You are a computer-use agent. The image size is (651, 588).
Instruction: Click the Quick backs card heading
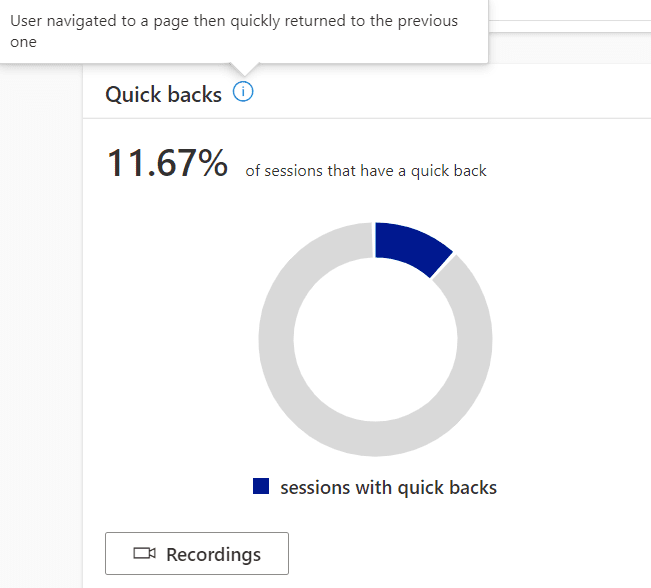click(164, 94)
